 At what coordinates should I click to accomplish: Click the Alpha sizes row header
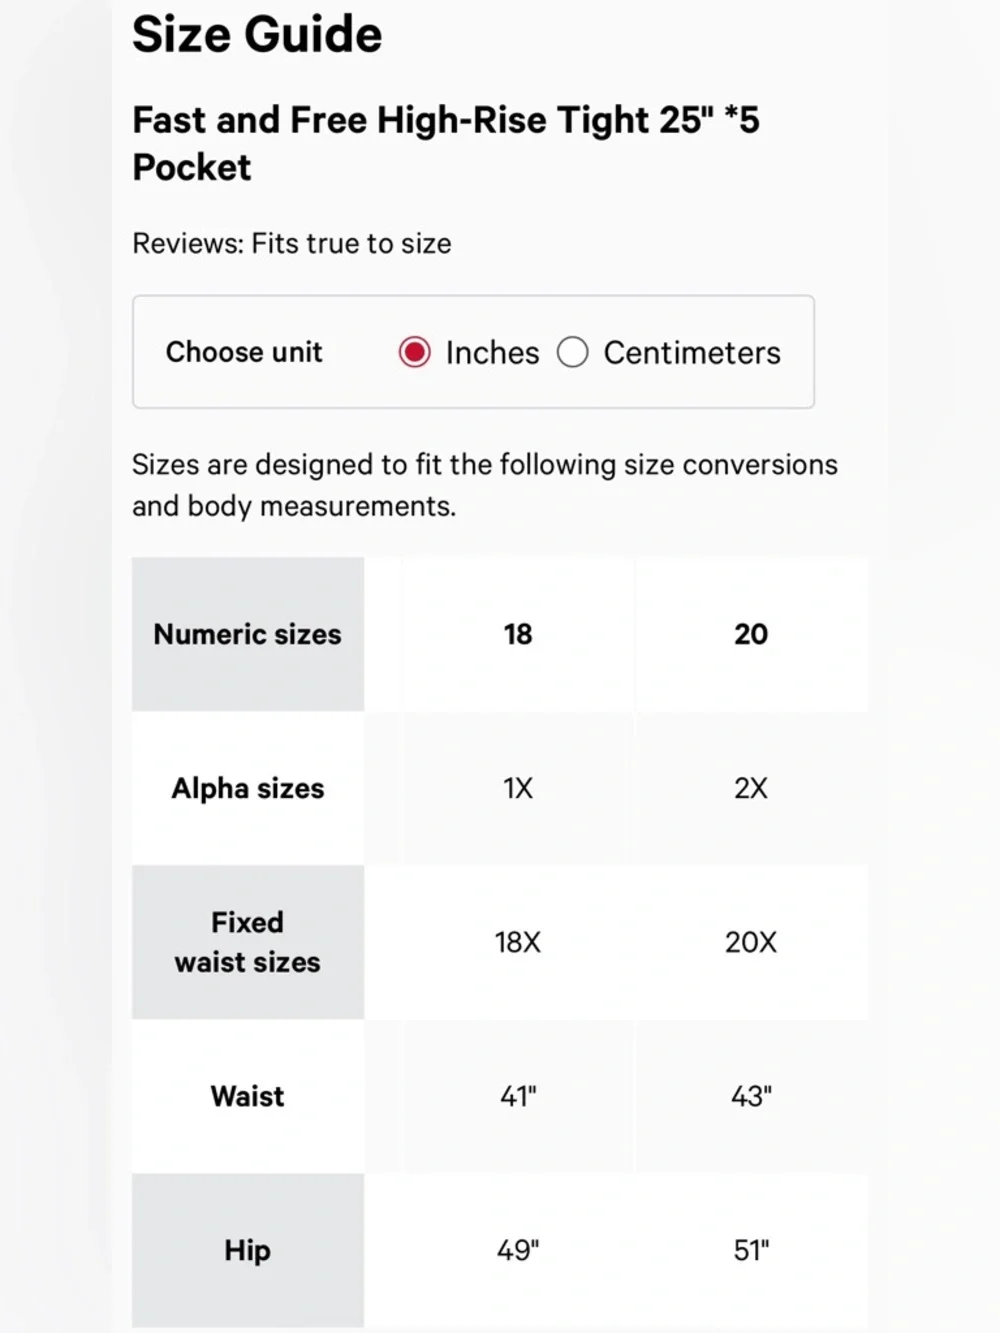[248, 788]
